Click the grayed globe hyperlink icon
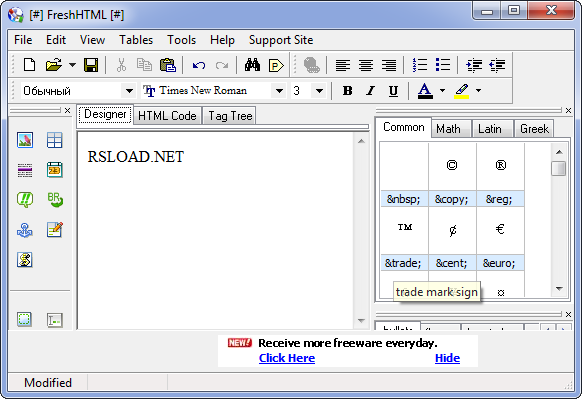 (311, 65)
